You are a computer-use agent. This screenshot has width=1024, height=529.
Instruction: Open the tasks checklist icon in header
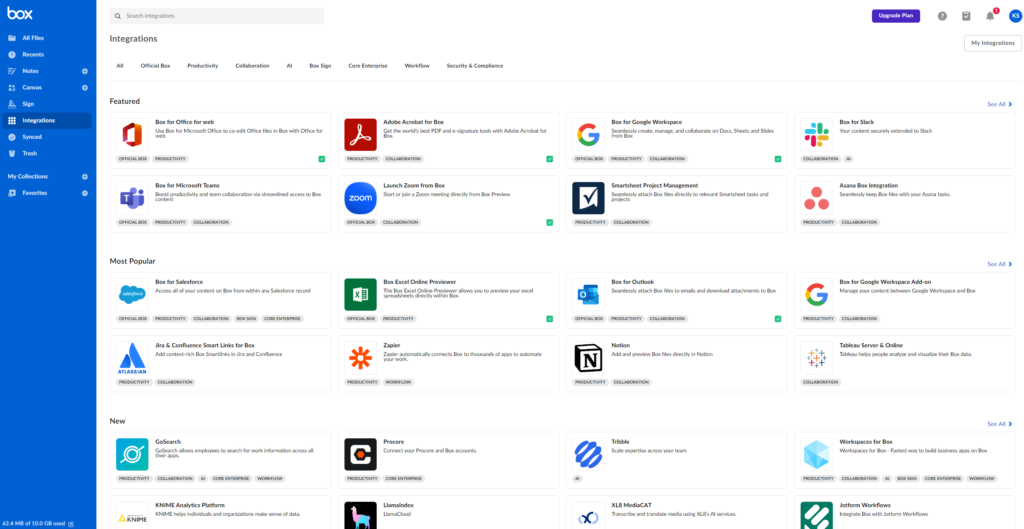click(966, 16)
